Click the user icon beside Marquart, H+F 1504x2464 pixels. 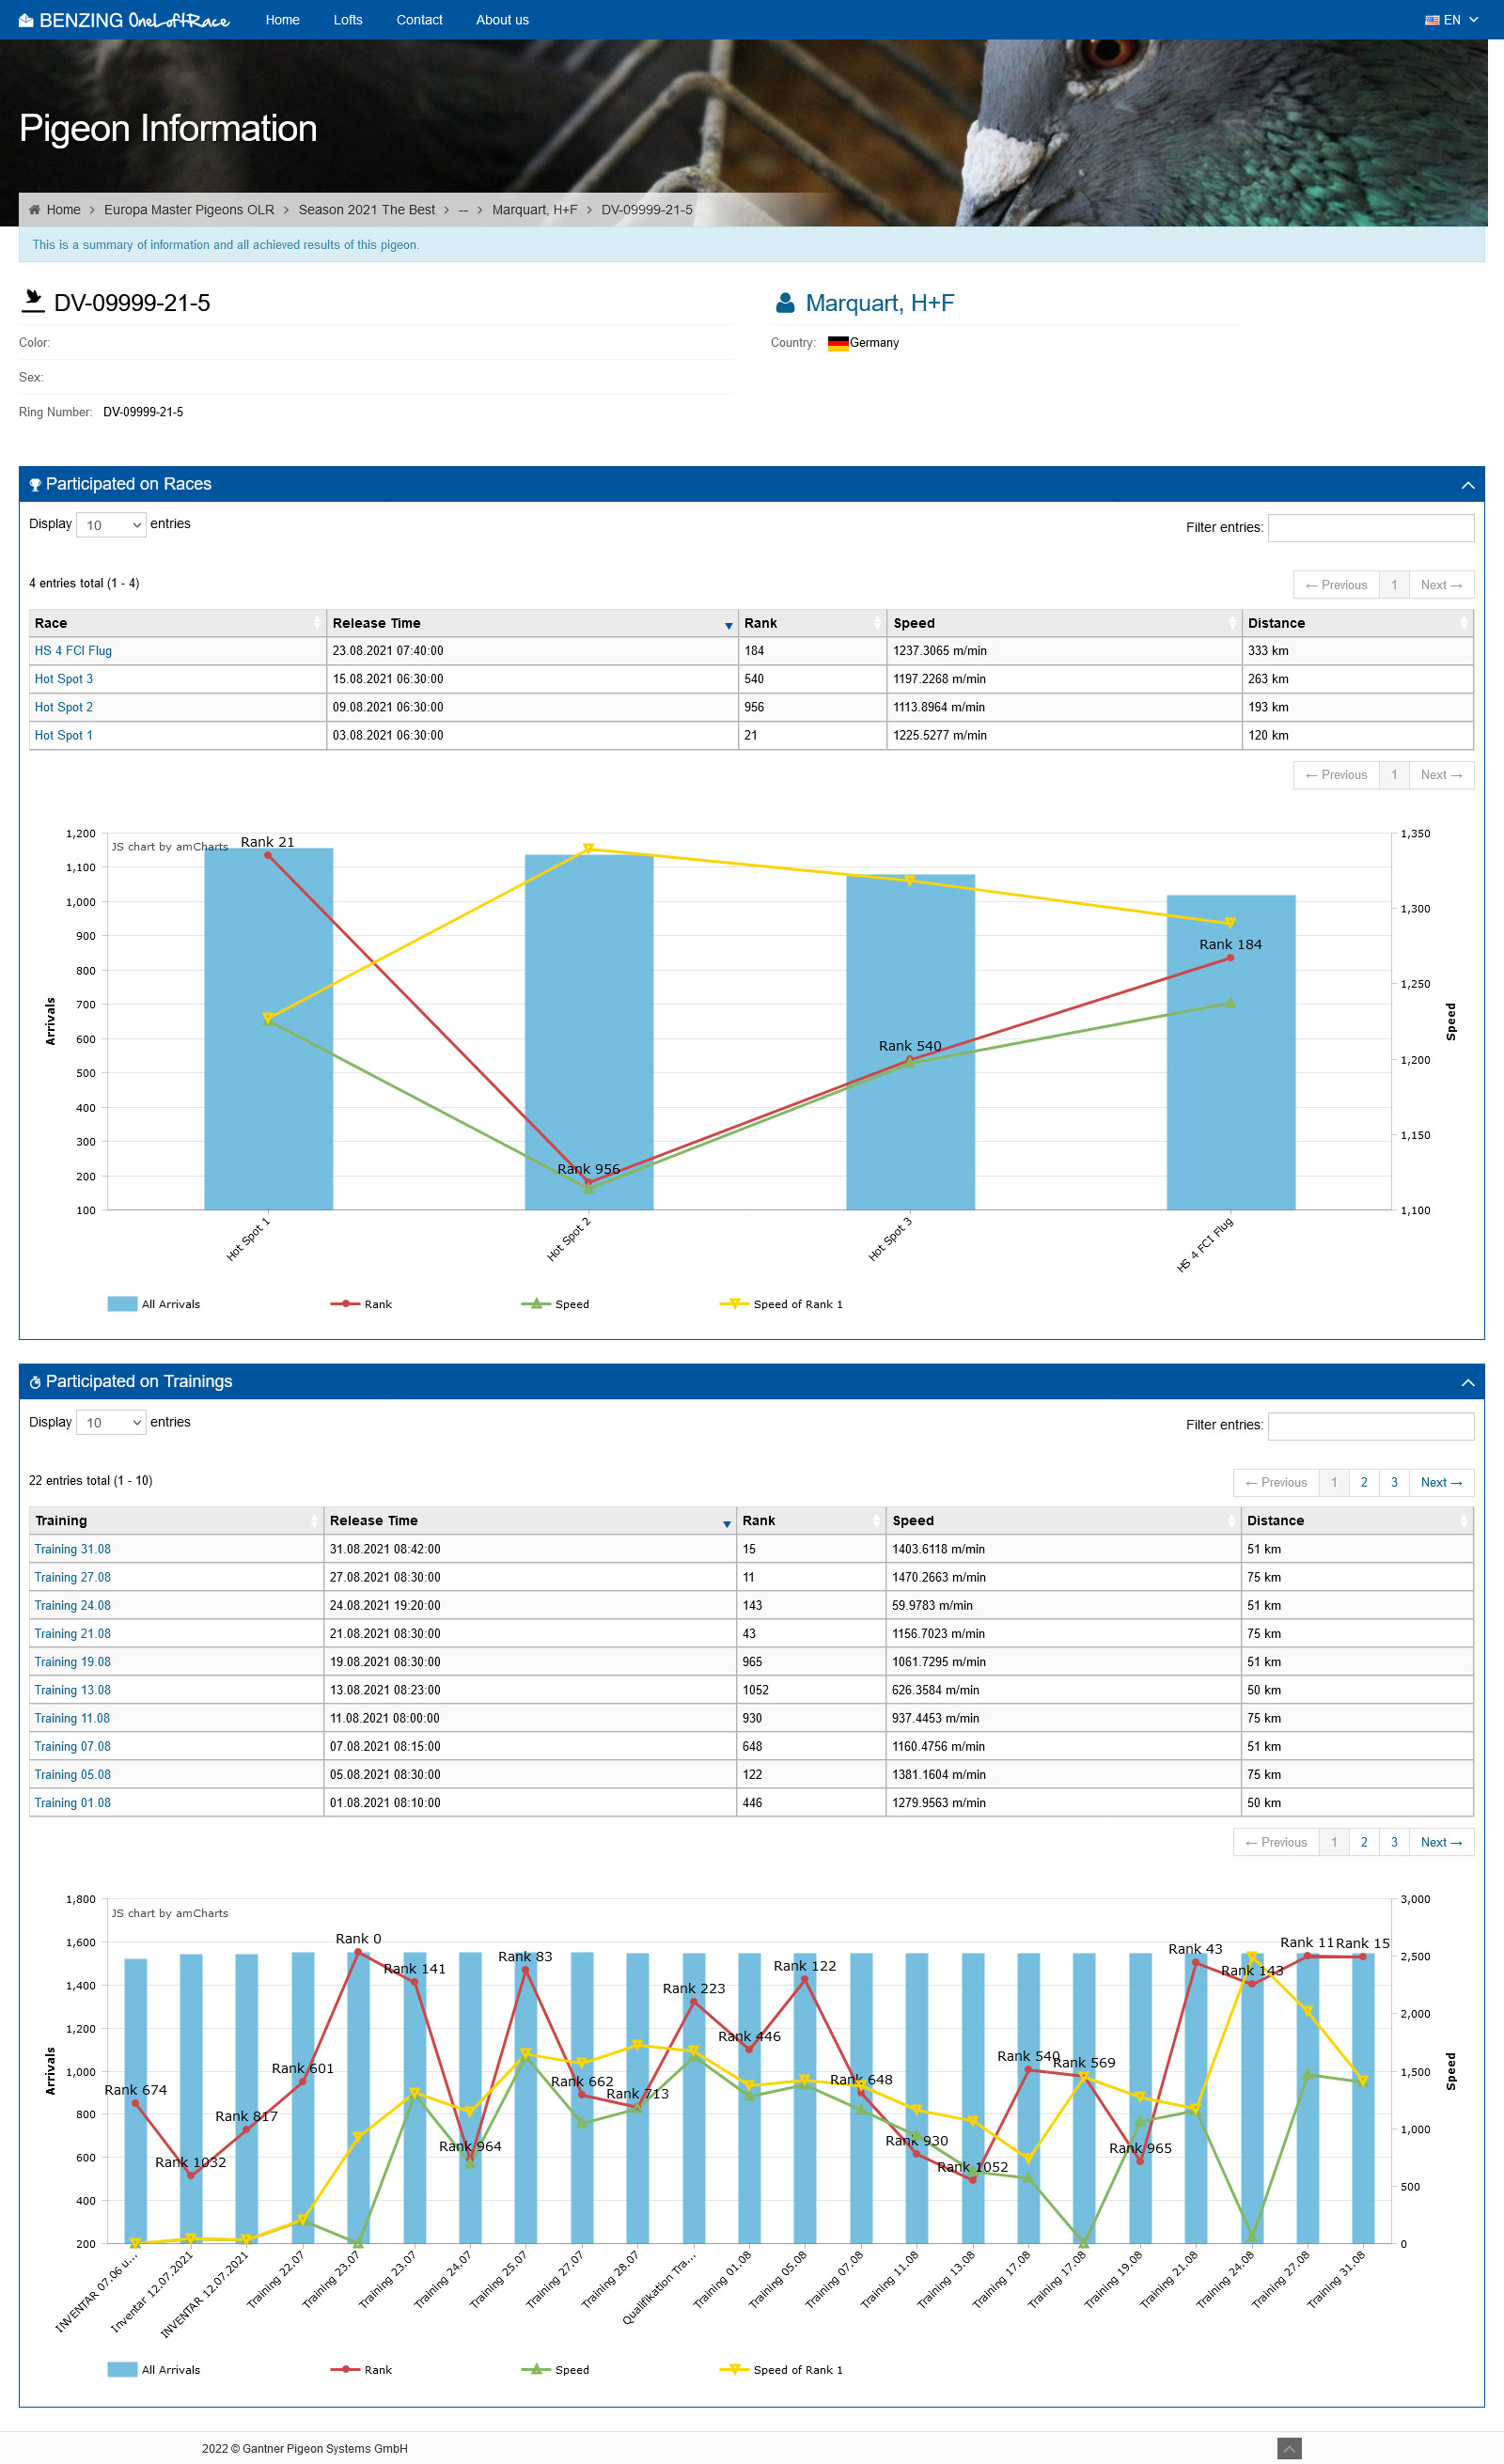click(x=785, y=303)
